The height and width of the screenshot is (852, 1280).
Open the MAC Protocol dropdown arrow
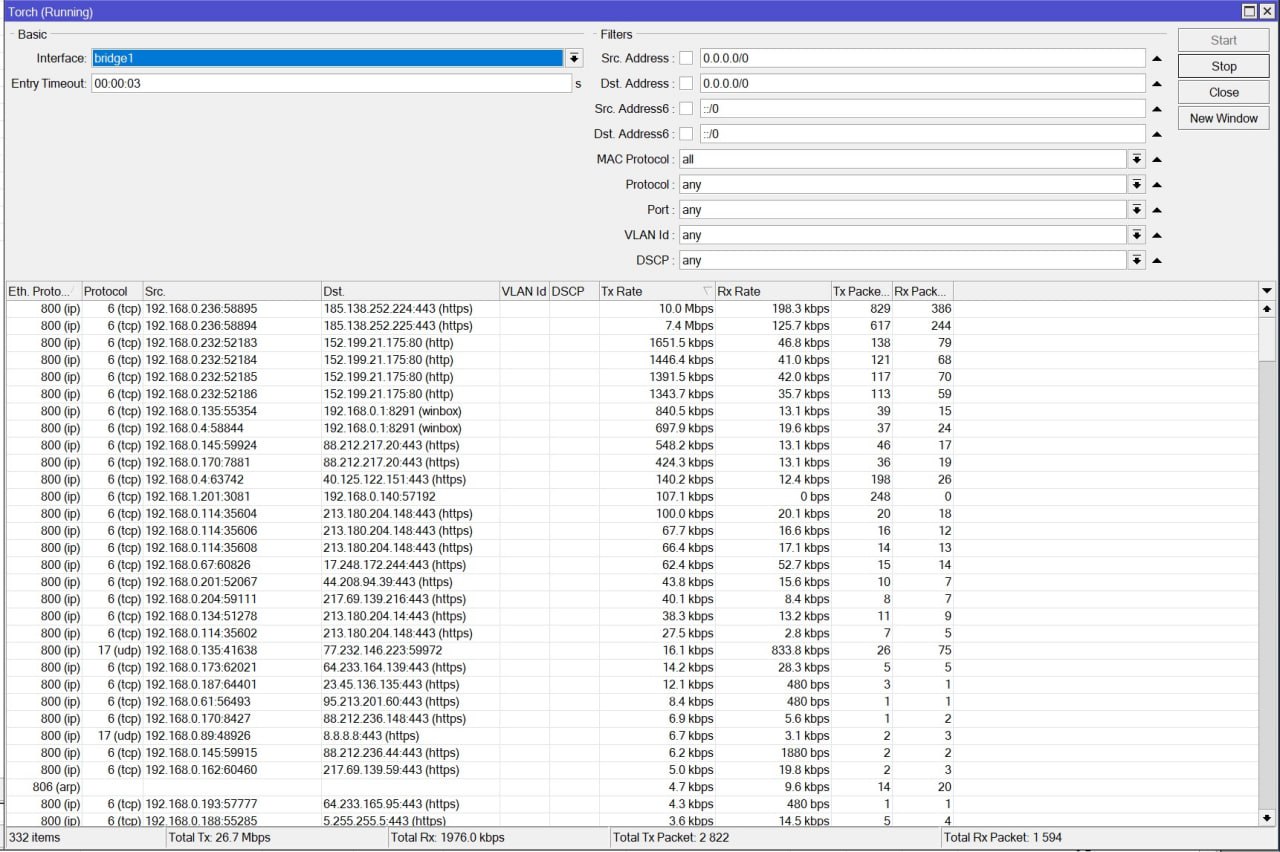pos(1137,159)
